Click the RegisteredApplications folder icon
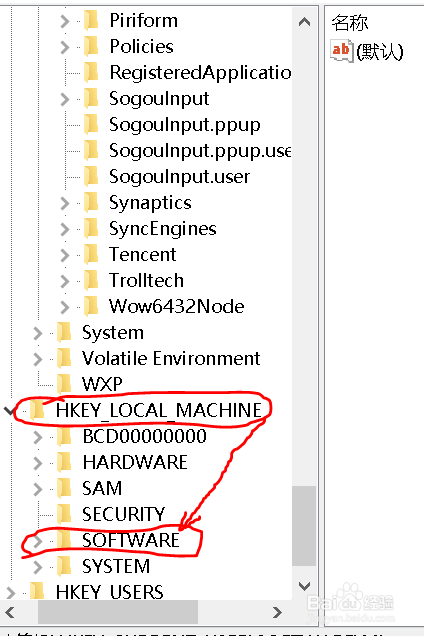This screenshot has height=636, width=424. coord(91,72)
